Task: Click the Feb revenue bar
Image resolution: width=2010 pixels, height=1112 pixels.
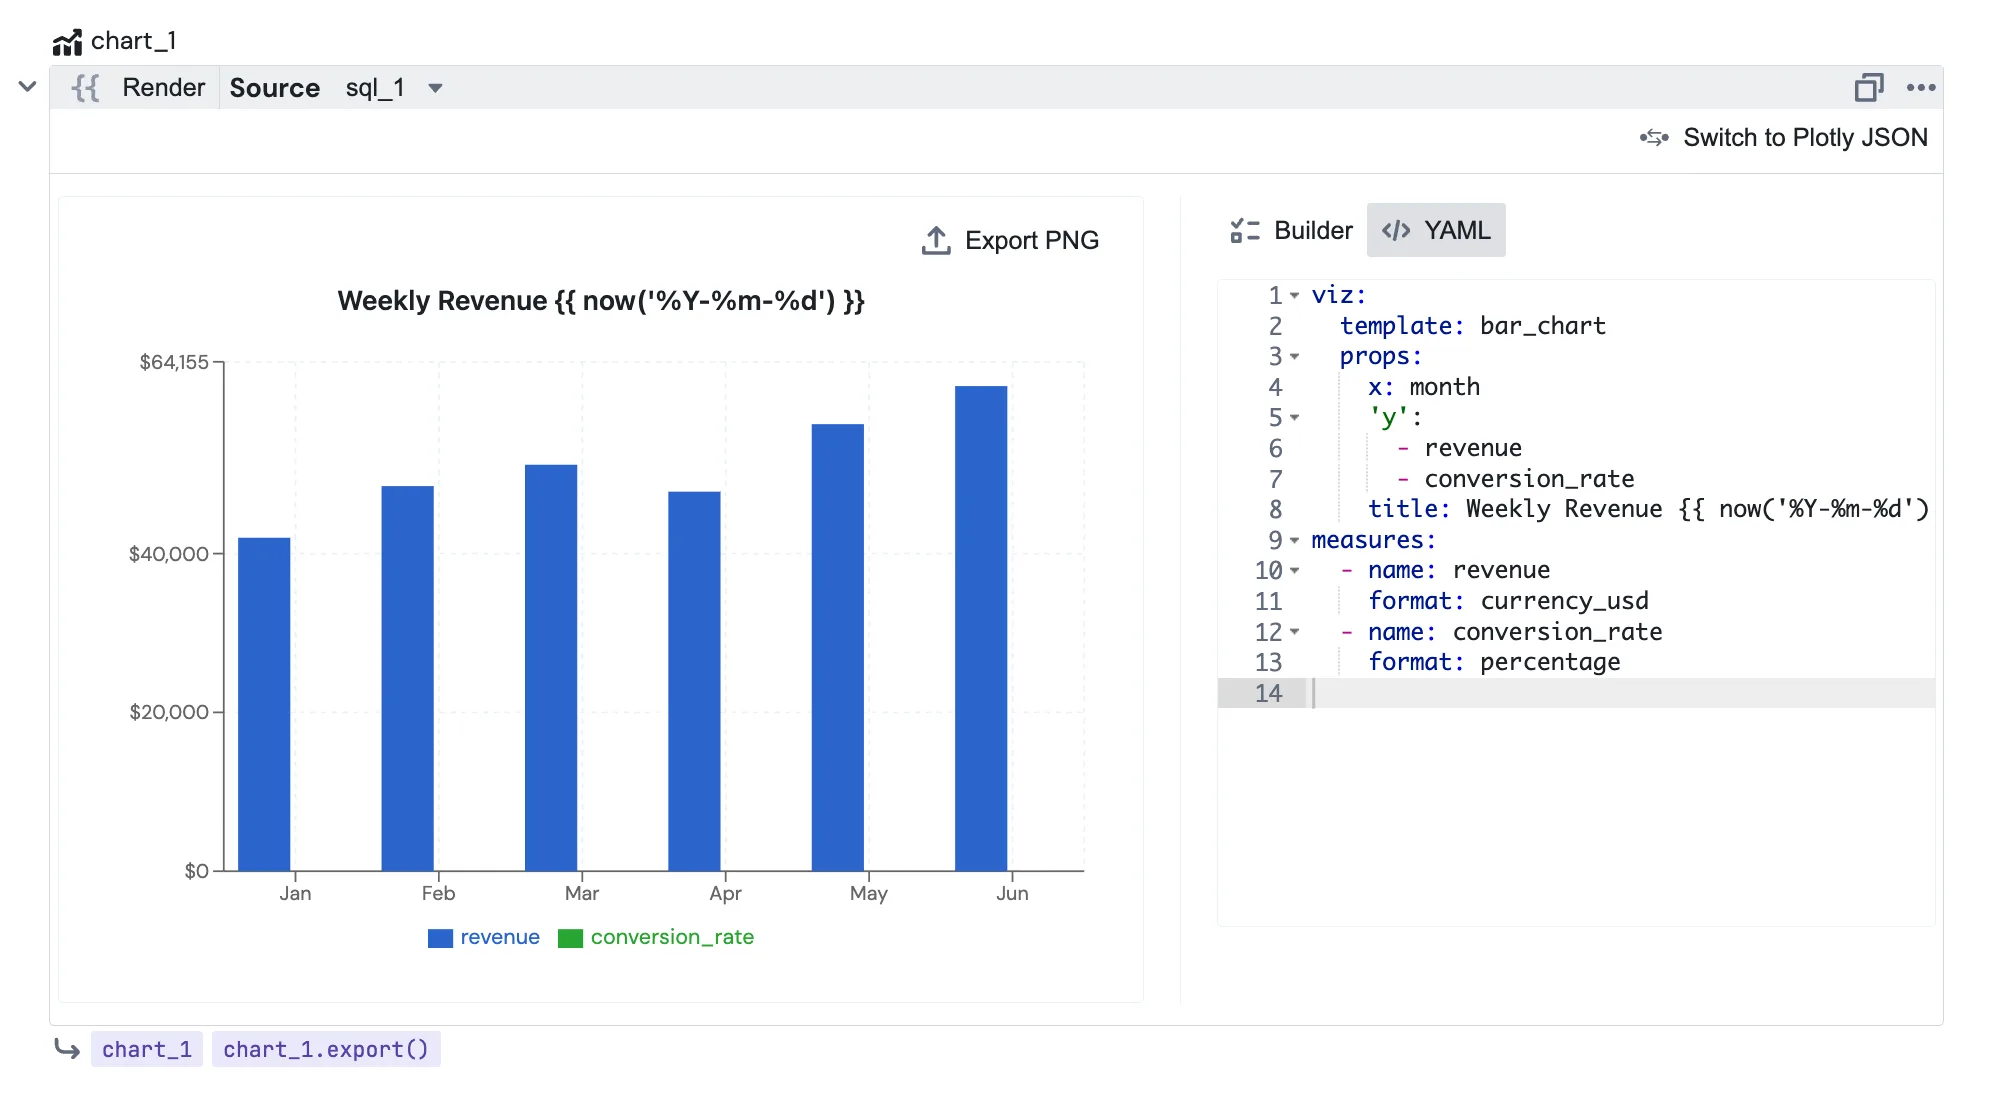Action: [x=407, y=678]
